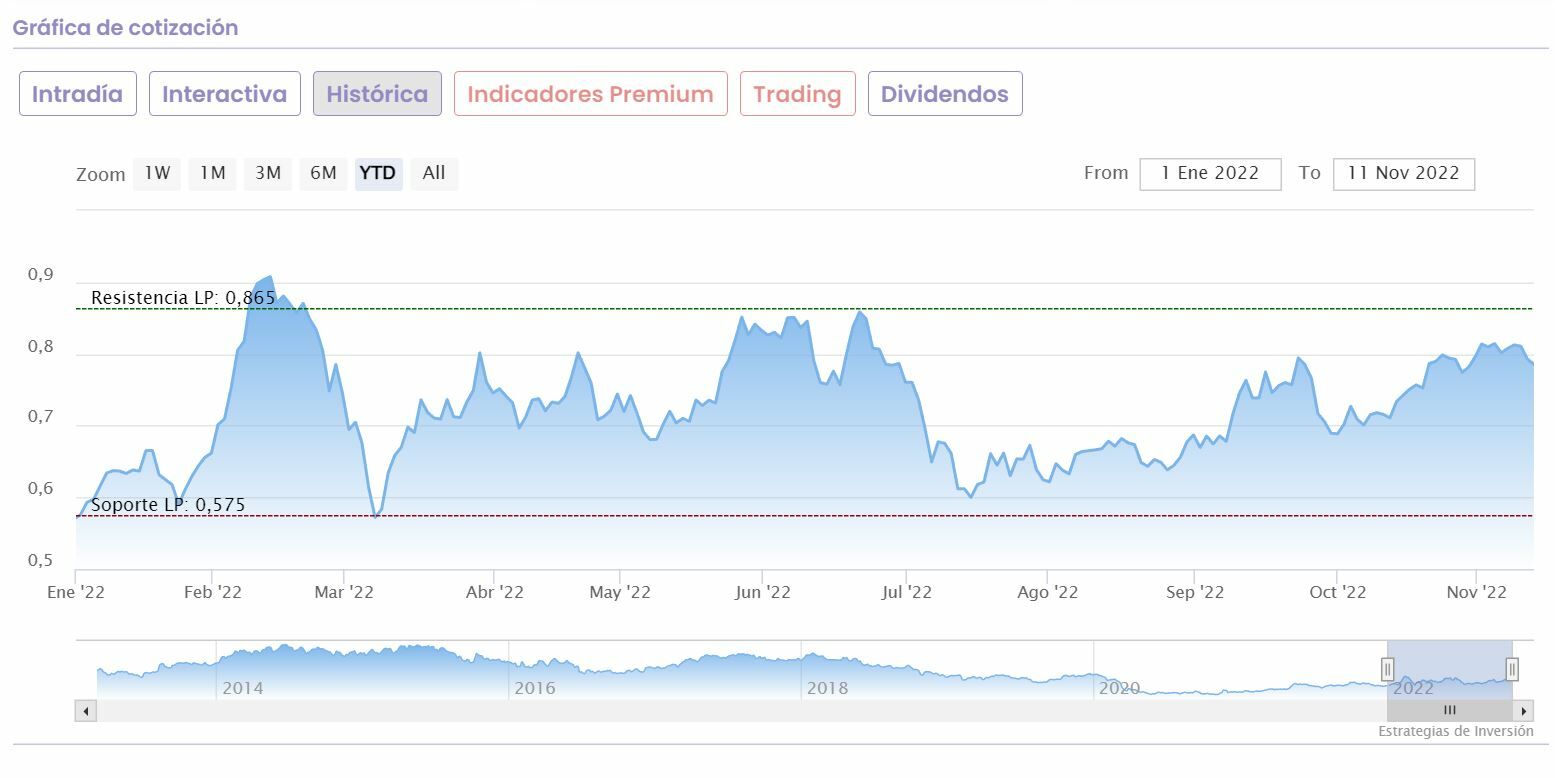The width and height of the screenshot is (1555, 778).
Task: Open the Estrategias de Inversión credit link
Action: click(1455, 731)
